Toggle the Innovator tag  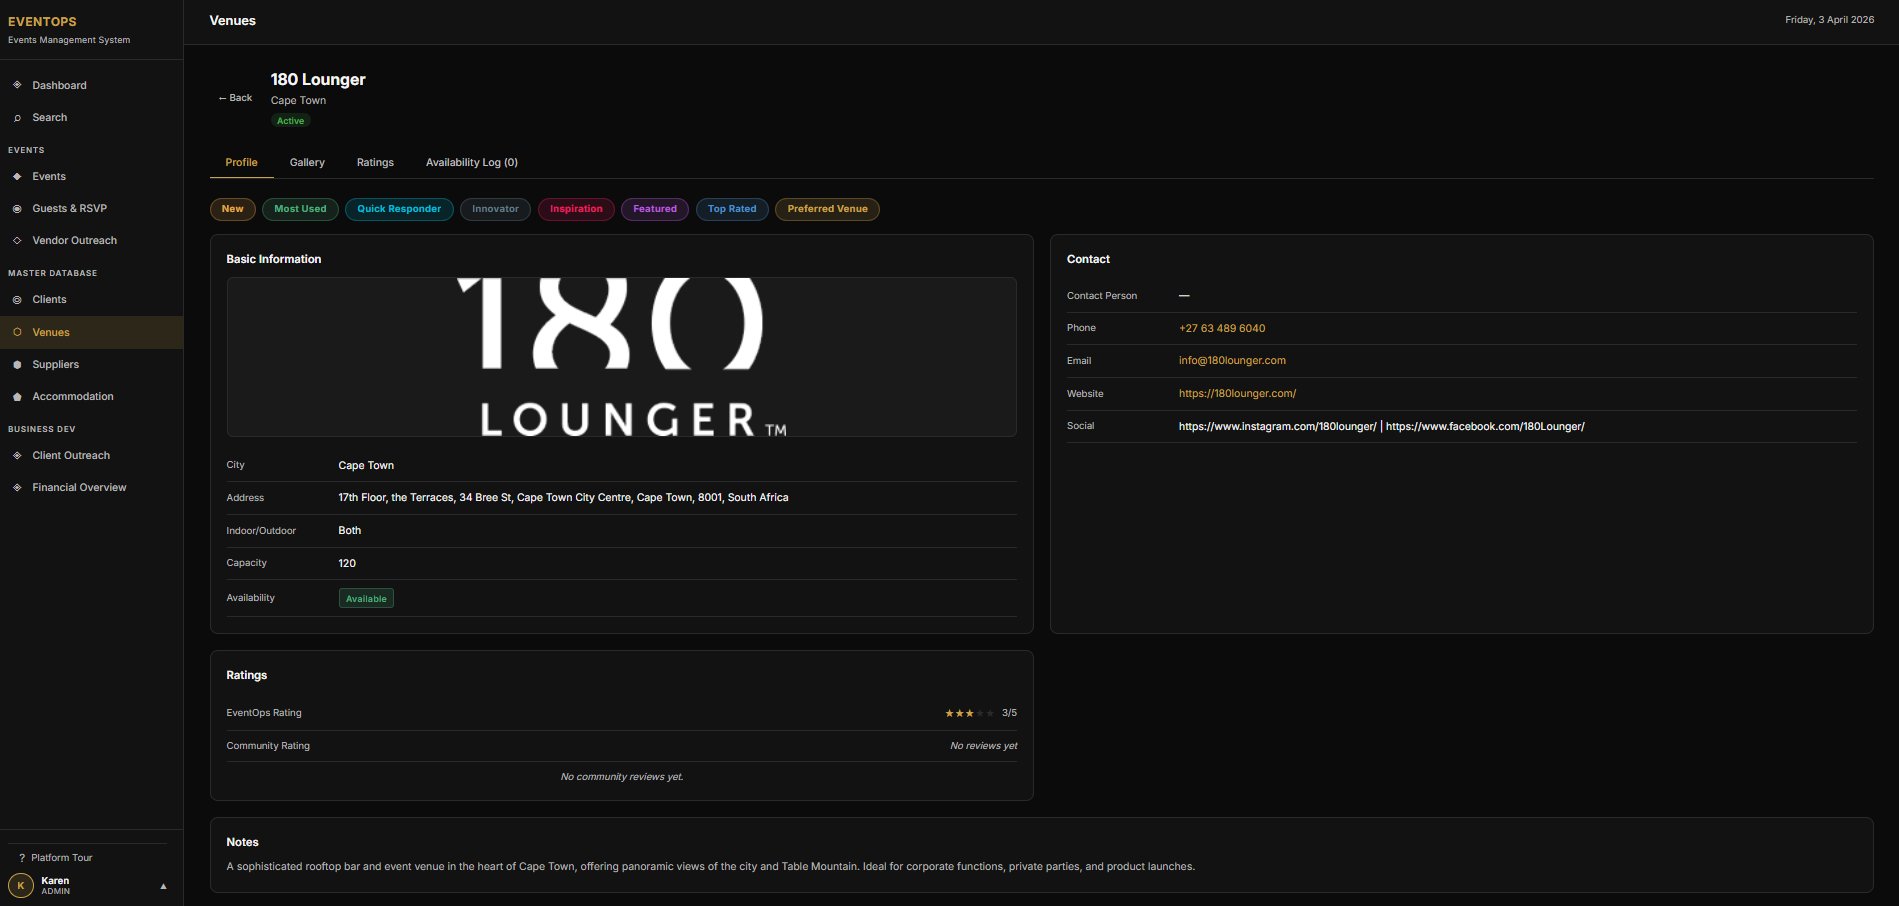(495, 209)
